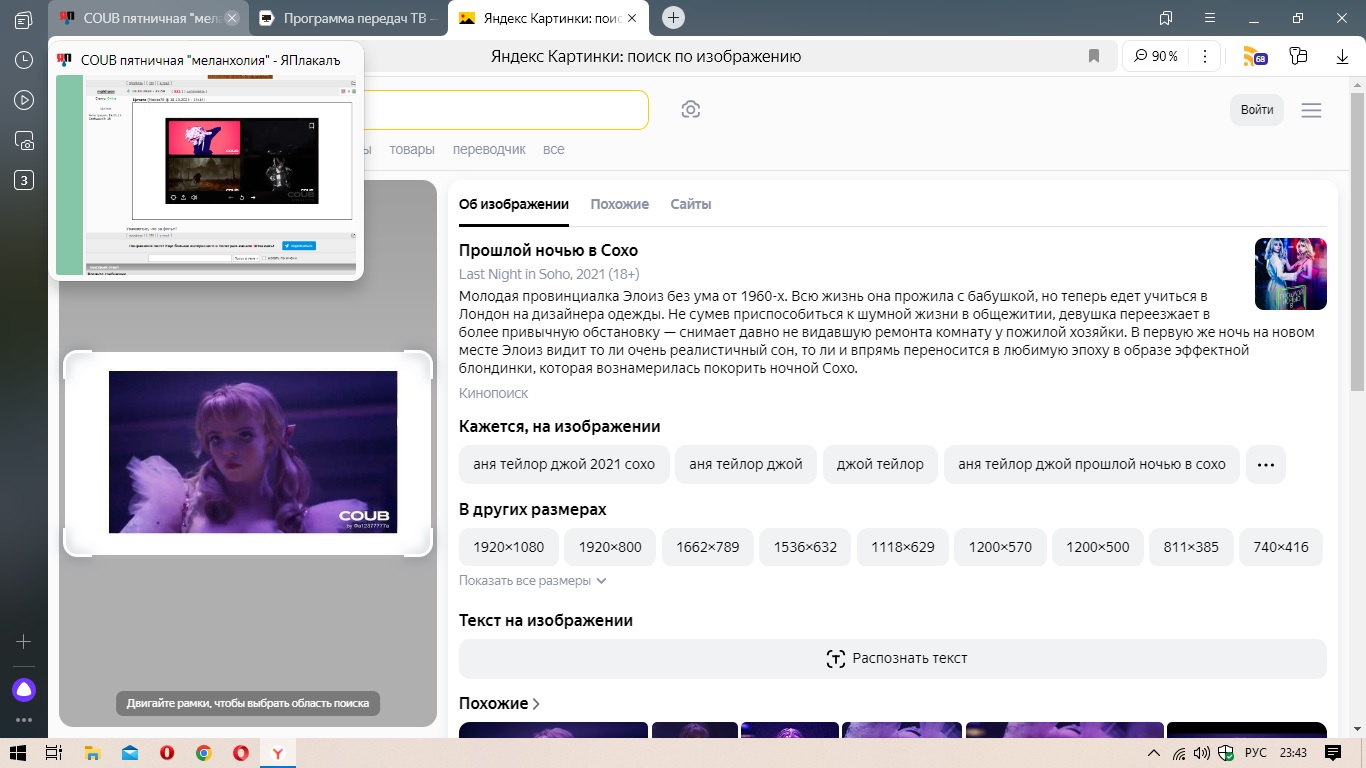Pick the 1662×789 image size
The image size is (1366, 768).
coord(708,547)
